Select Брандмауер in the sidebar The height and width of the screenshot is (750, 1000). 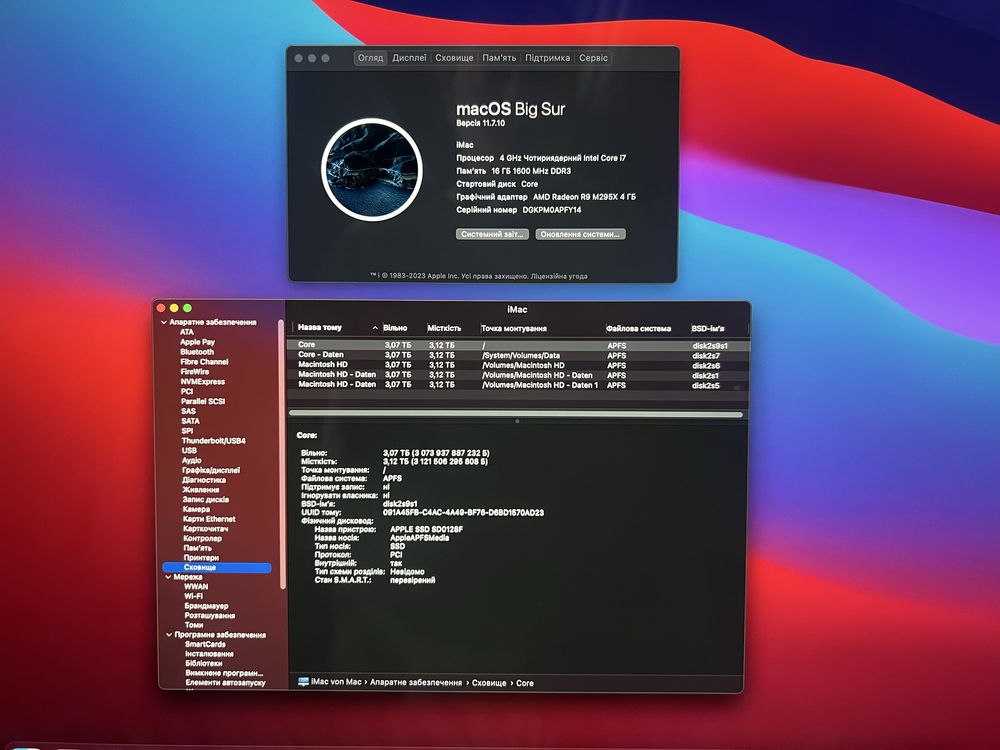(207, 606)
